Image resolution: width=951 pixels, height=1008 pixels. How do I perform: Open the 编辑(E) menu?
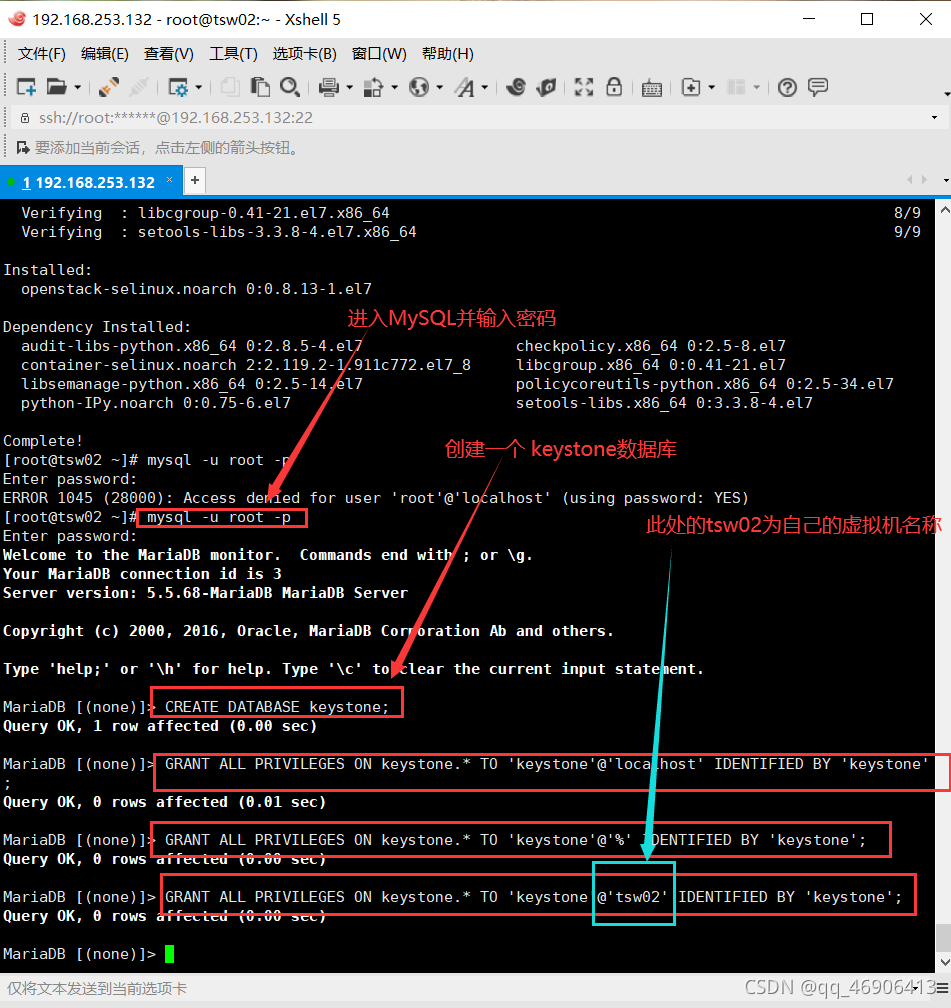(105, 53)
